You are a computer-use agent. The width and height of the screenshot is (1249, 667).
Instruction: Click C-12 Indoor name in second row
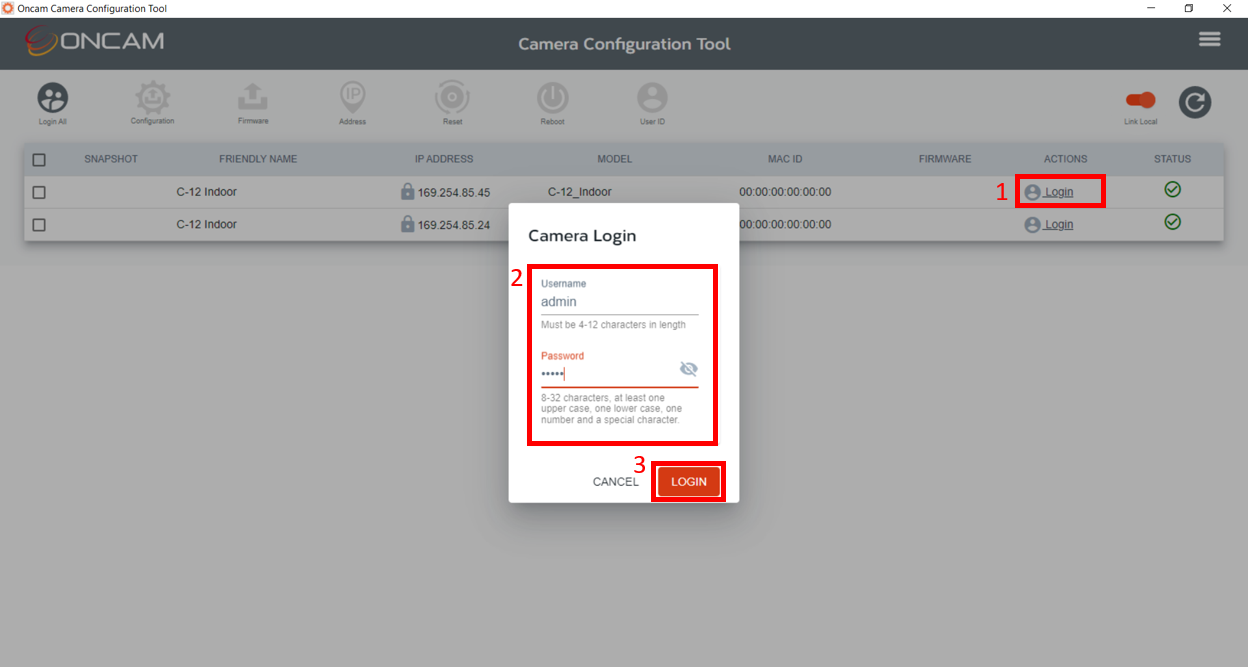(x=207, y=225)
